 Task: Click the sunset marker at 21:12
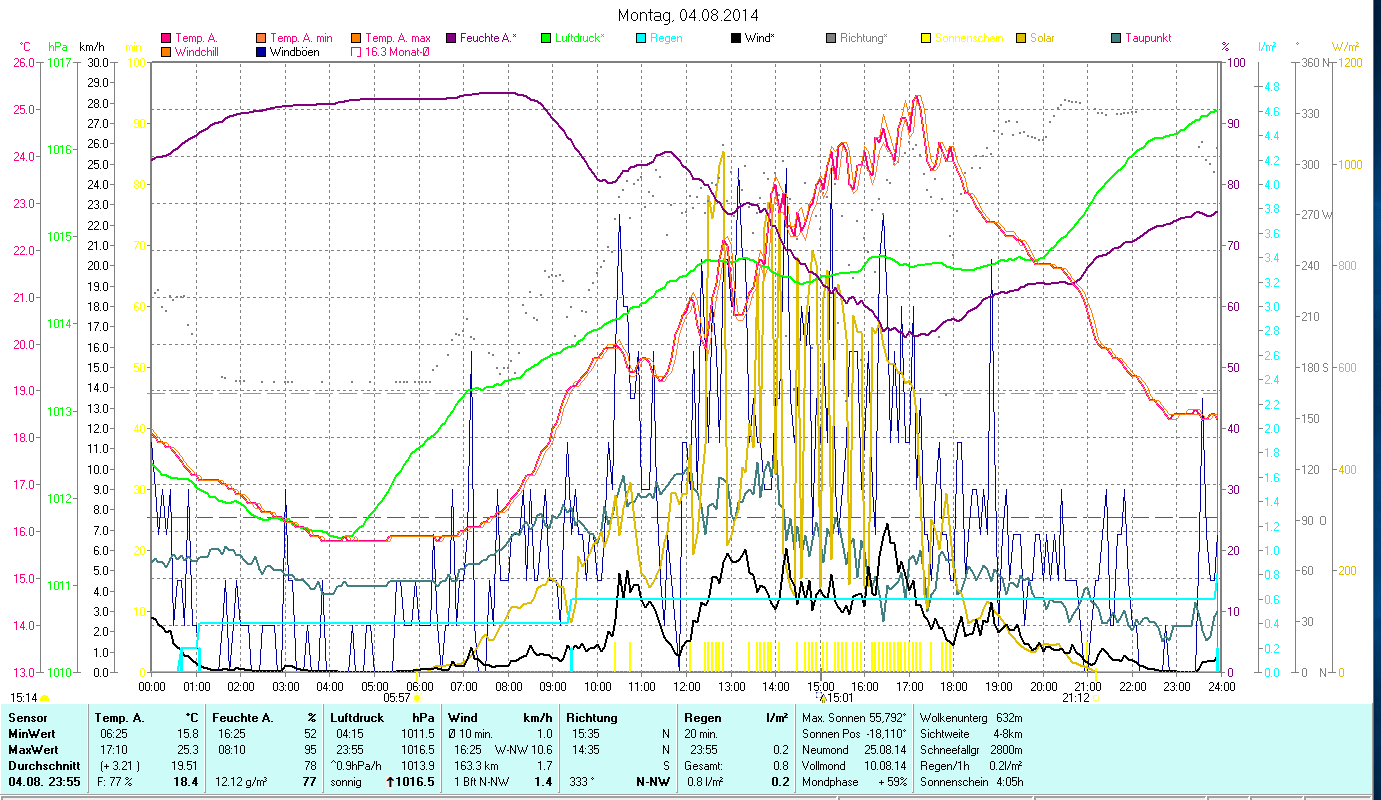point(1094,698)
